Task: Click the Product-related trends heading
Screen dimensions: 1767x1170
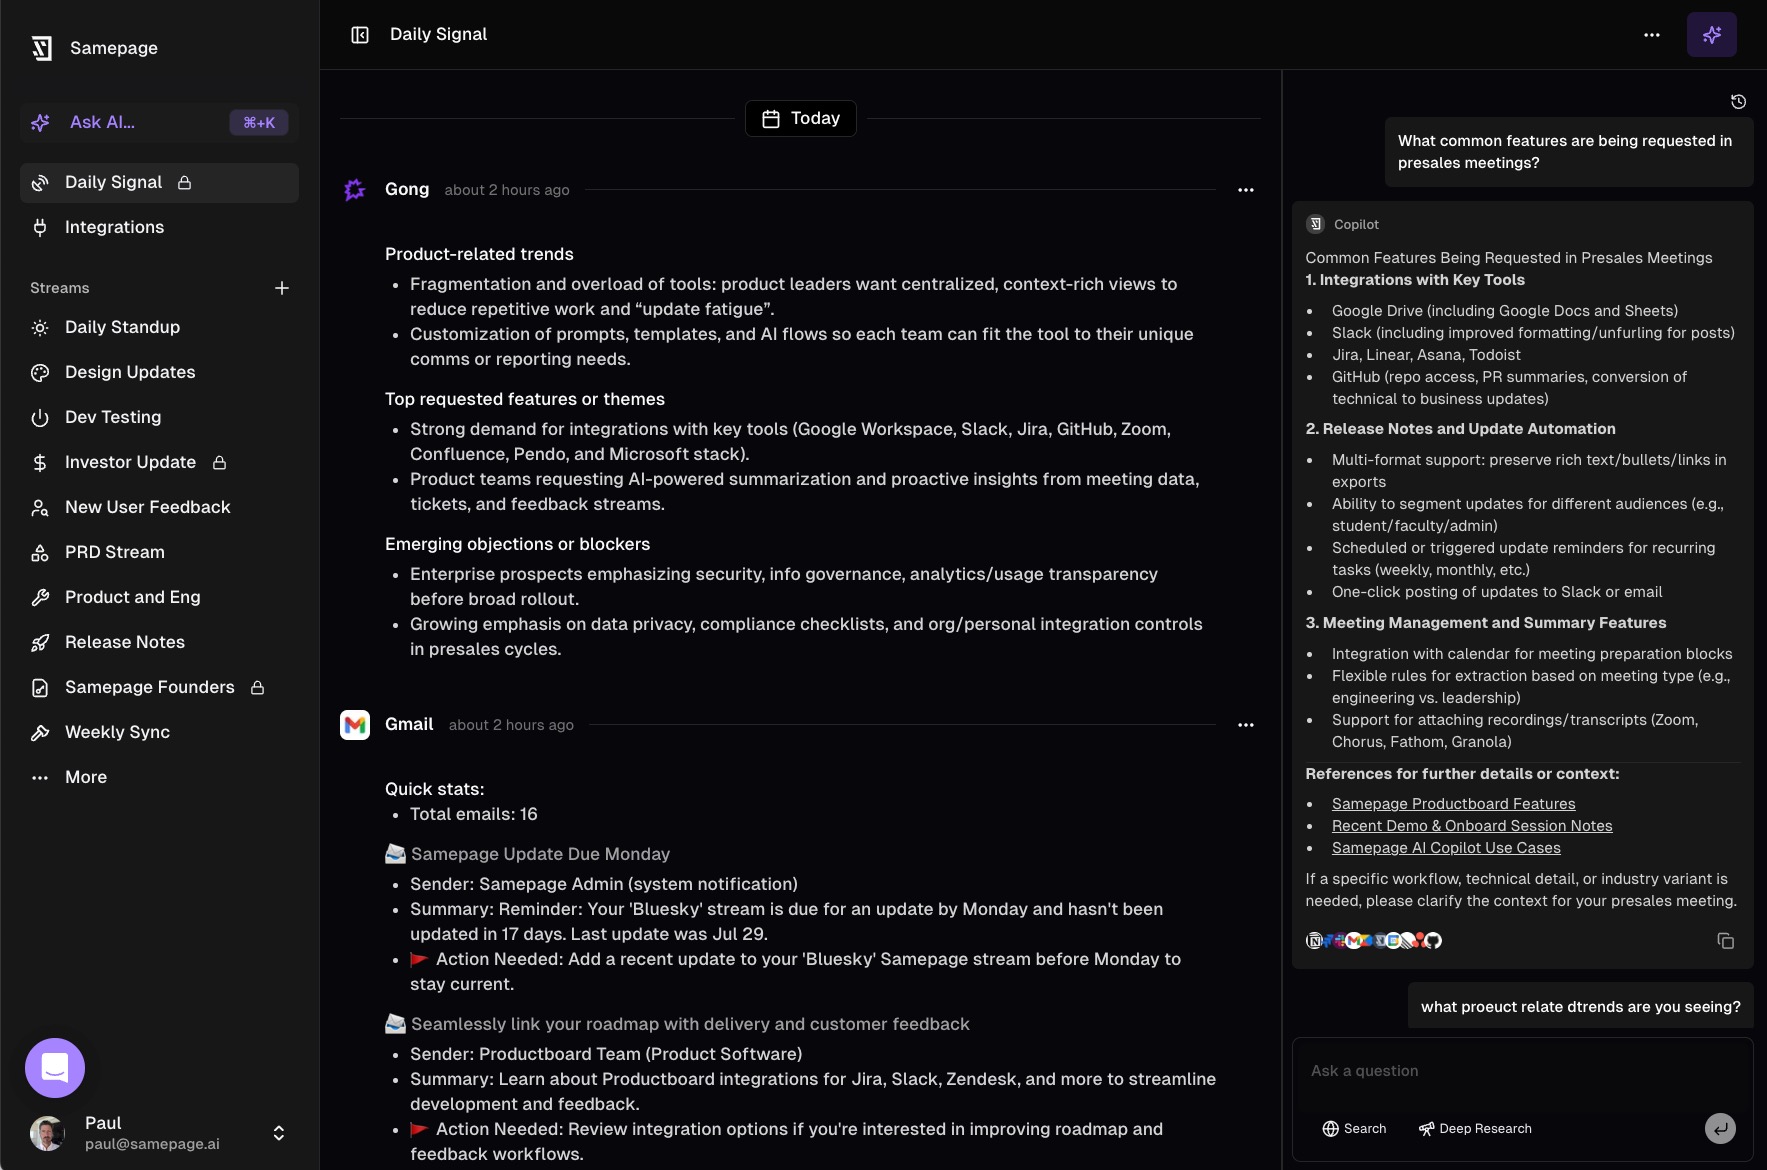Action: coord(479,254)
